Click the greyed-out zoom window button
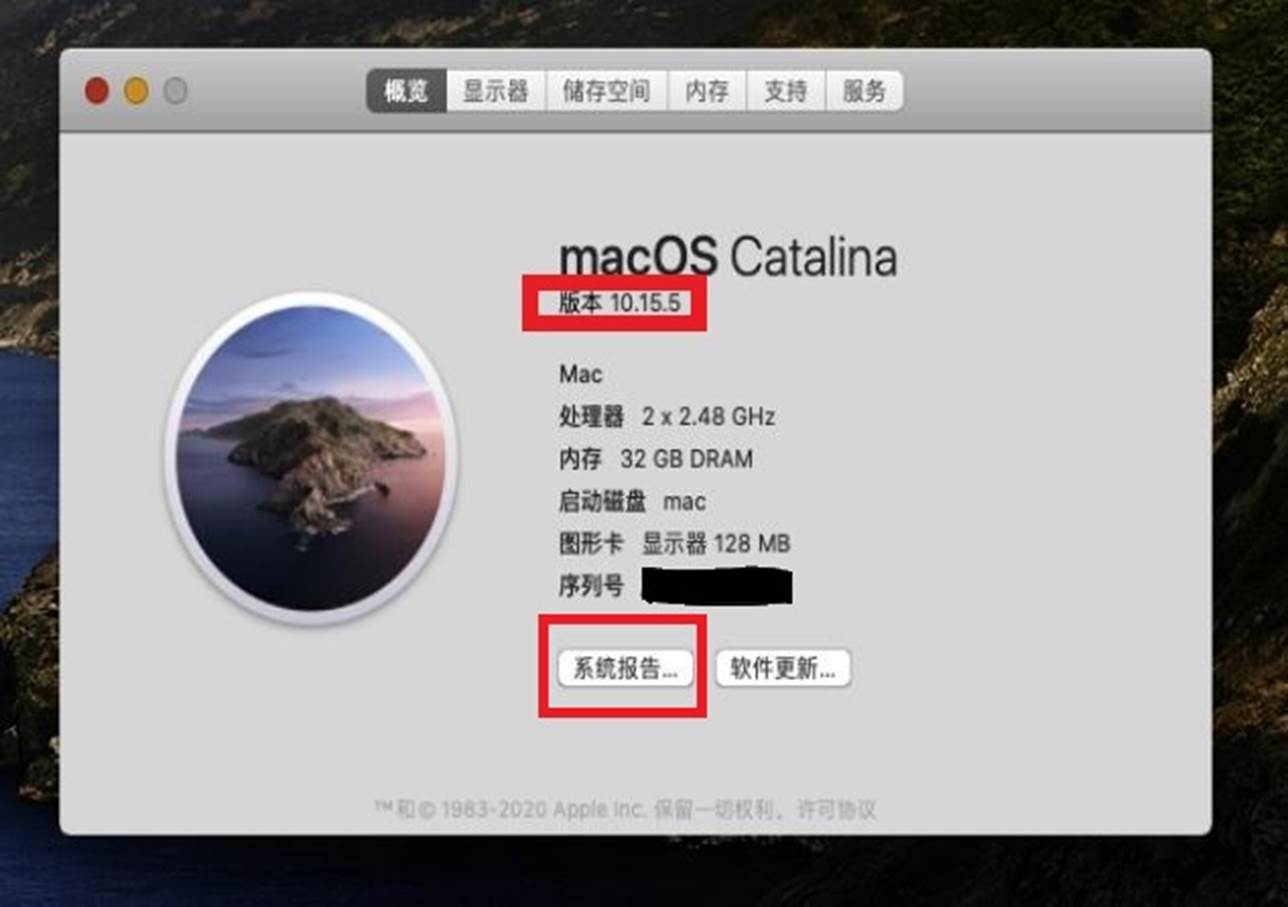 coord(175,91)
